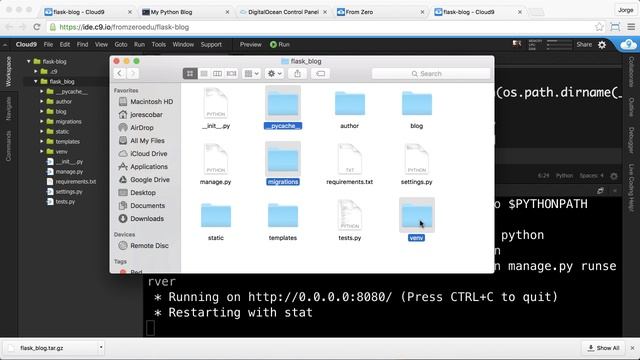Select __pycache__ folder icon in Finder
Viewport: 640px width, 360px height.
[x=283, y=103]
